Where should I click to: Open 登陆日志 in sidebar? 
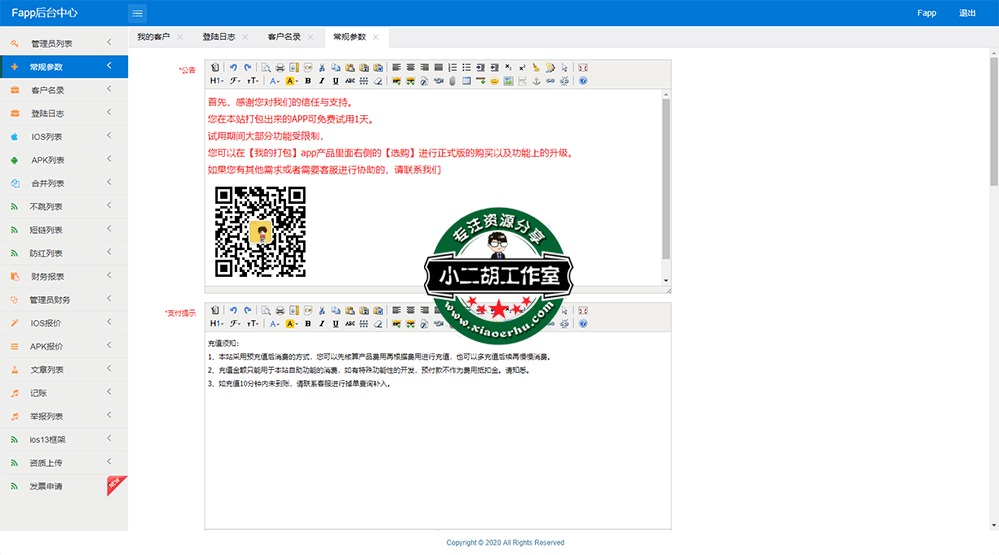pyautogui.click(x=64, y=113)
